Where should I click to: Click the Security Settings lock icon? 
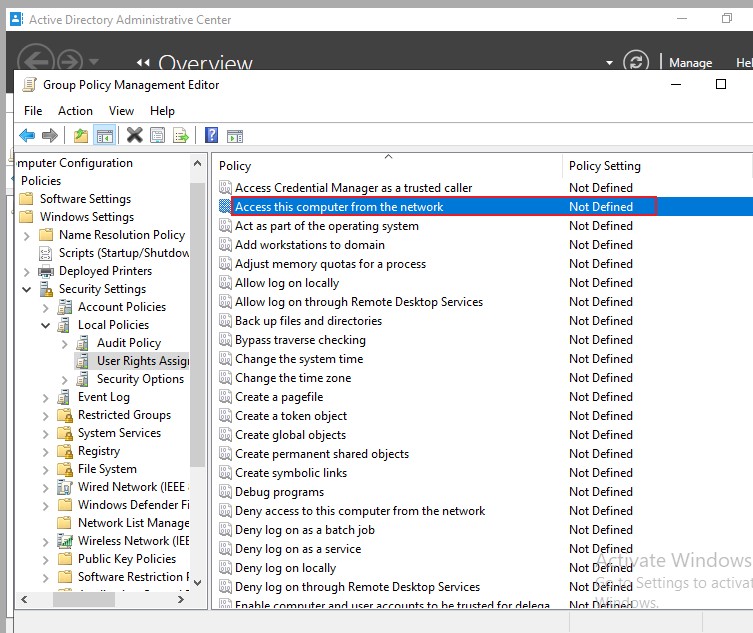point(46,289)
